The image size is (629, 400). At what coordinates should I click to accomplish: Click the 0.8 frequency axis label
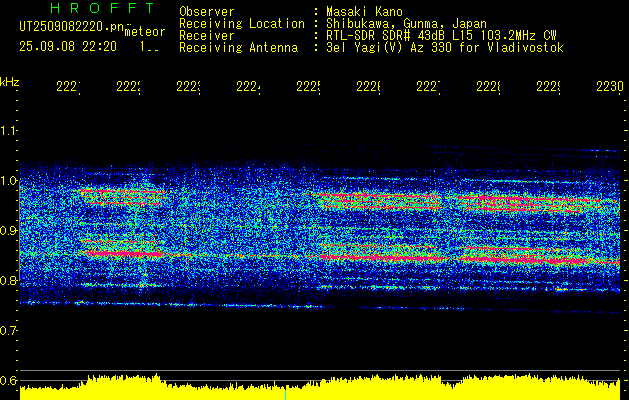(9, 280)
